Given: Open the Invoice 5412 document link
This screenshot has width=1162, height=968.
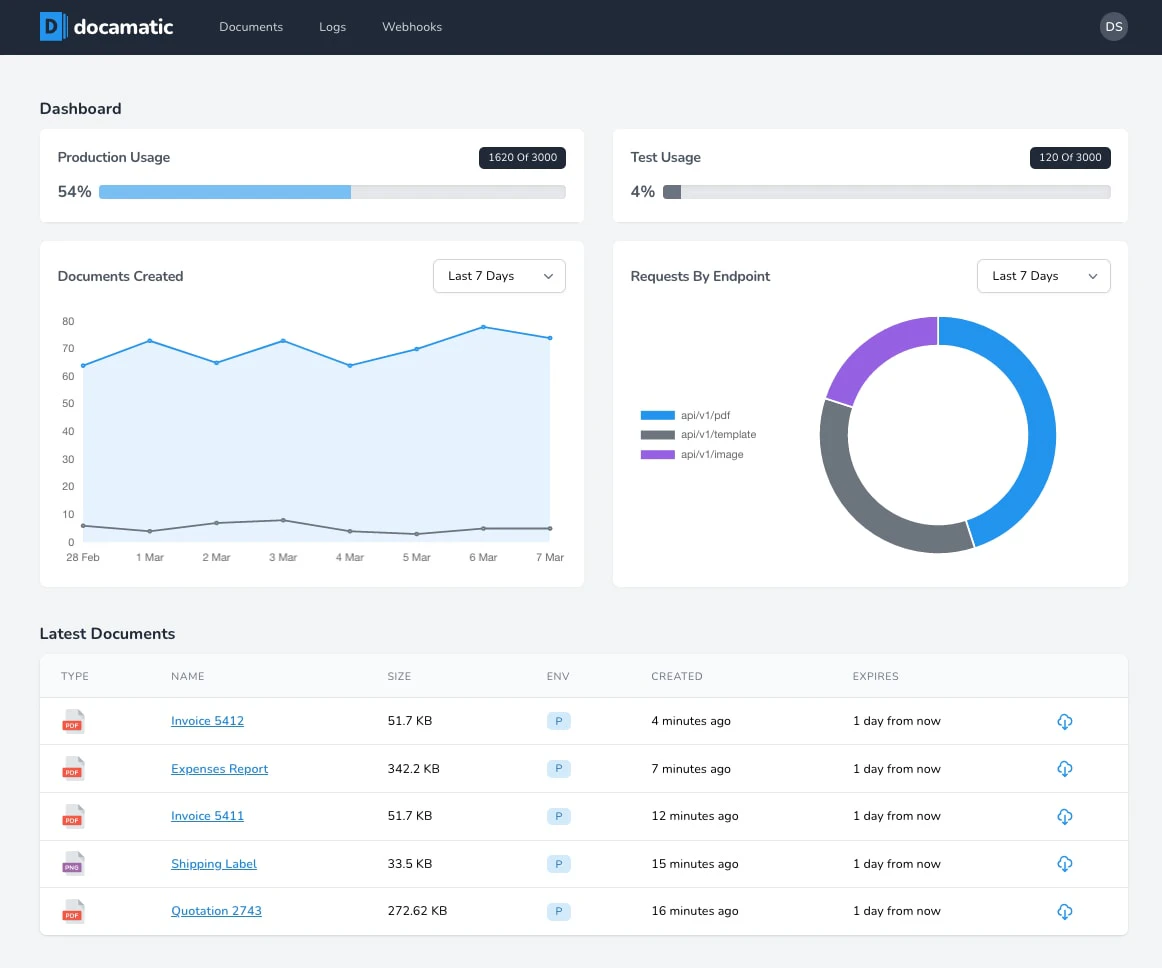Looking at the screenshot, I should (x=207, y=720).
